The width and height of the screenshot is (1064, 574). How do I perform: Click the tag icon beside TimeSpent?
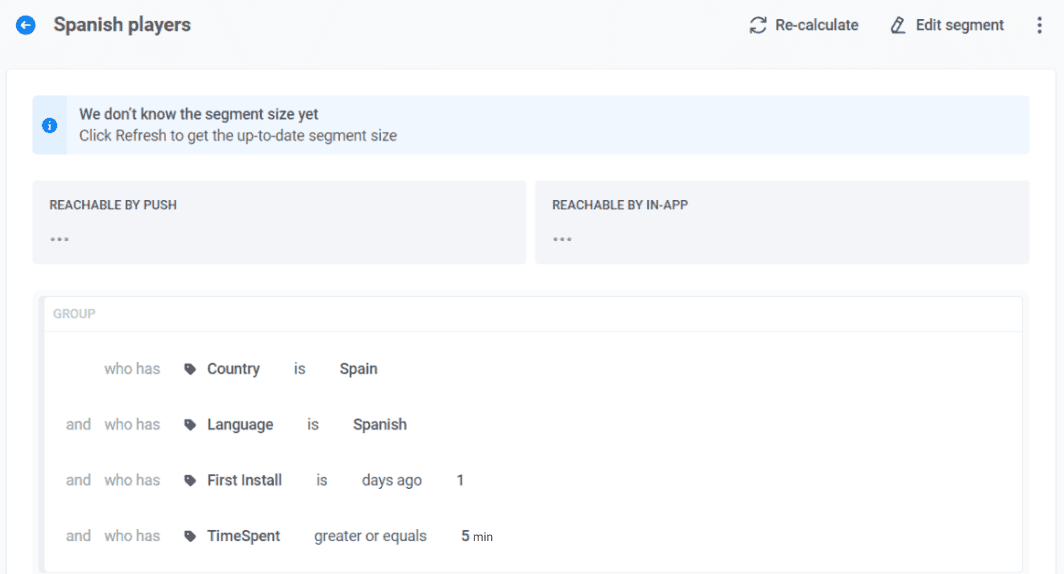[x=190, y=537]
